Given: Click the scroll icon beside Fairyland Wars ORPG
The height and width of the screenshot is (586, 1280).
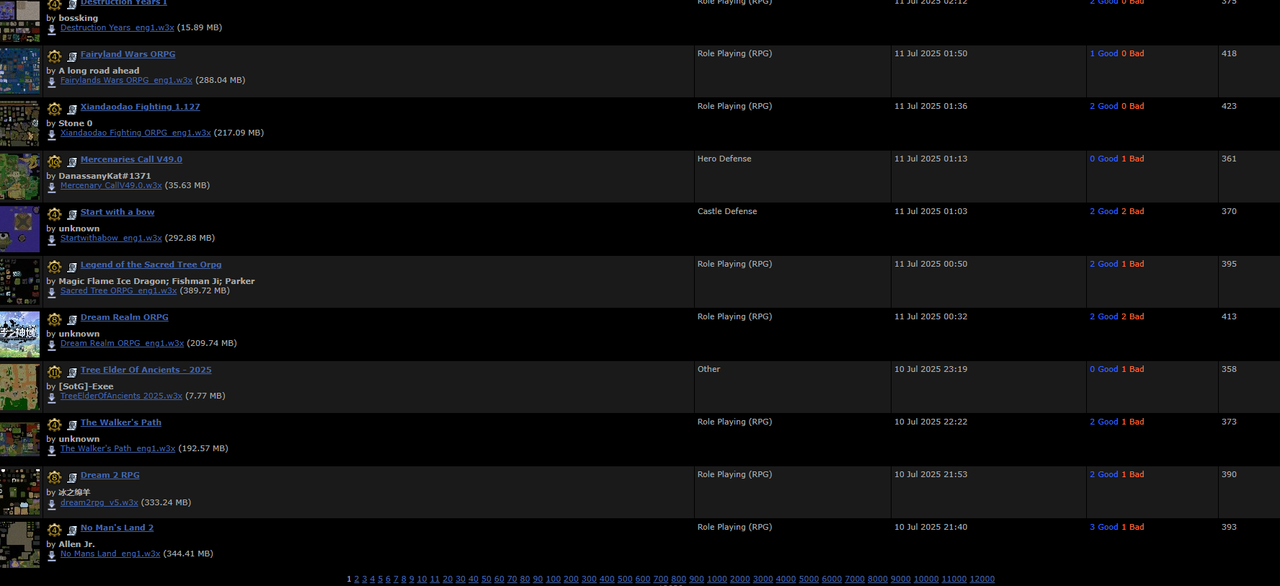Looking at the screenshot, I should point(72,57).
